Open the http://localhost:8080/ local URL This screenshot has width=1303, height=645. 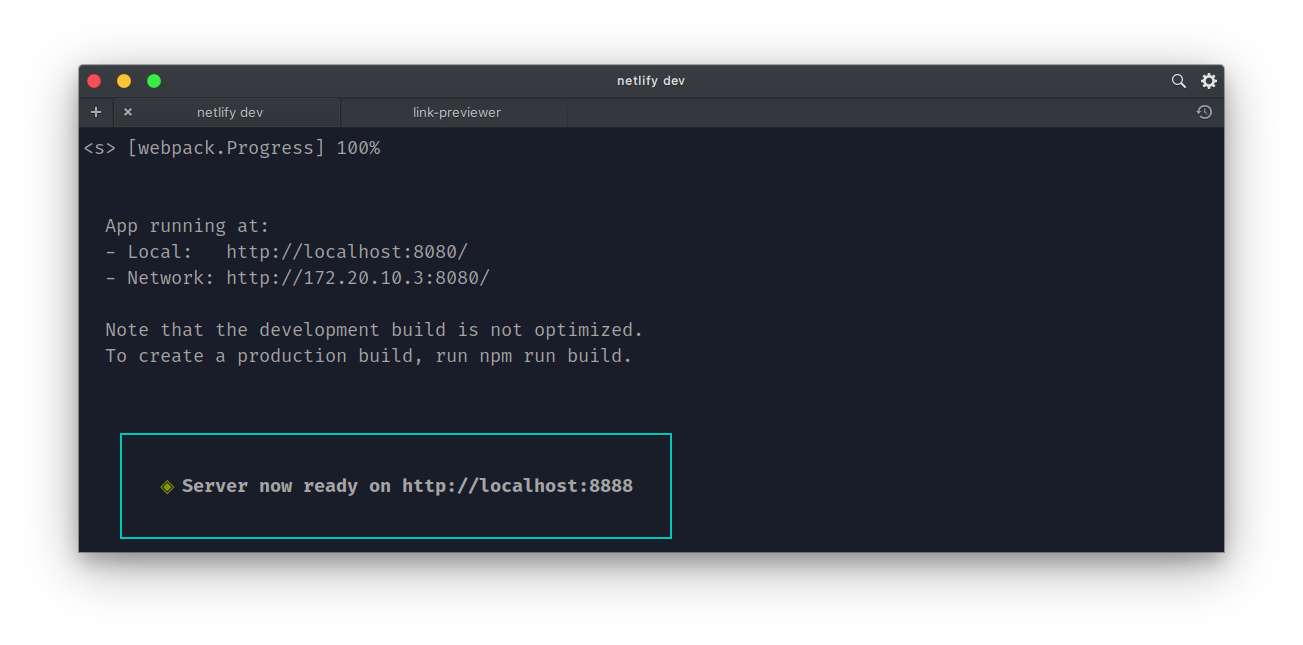click(x=347, y=252)
